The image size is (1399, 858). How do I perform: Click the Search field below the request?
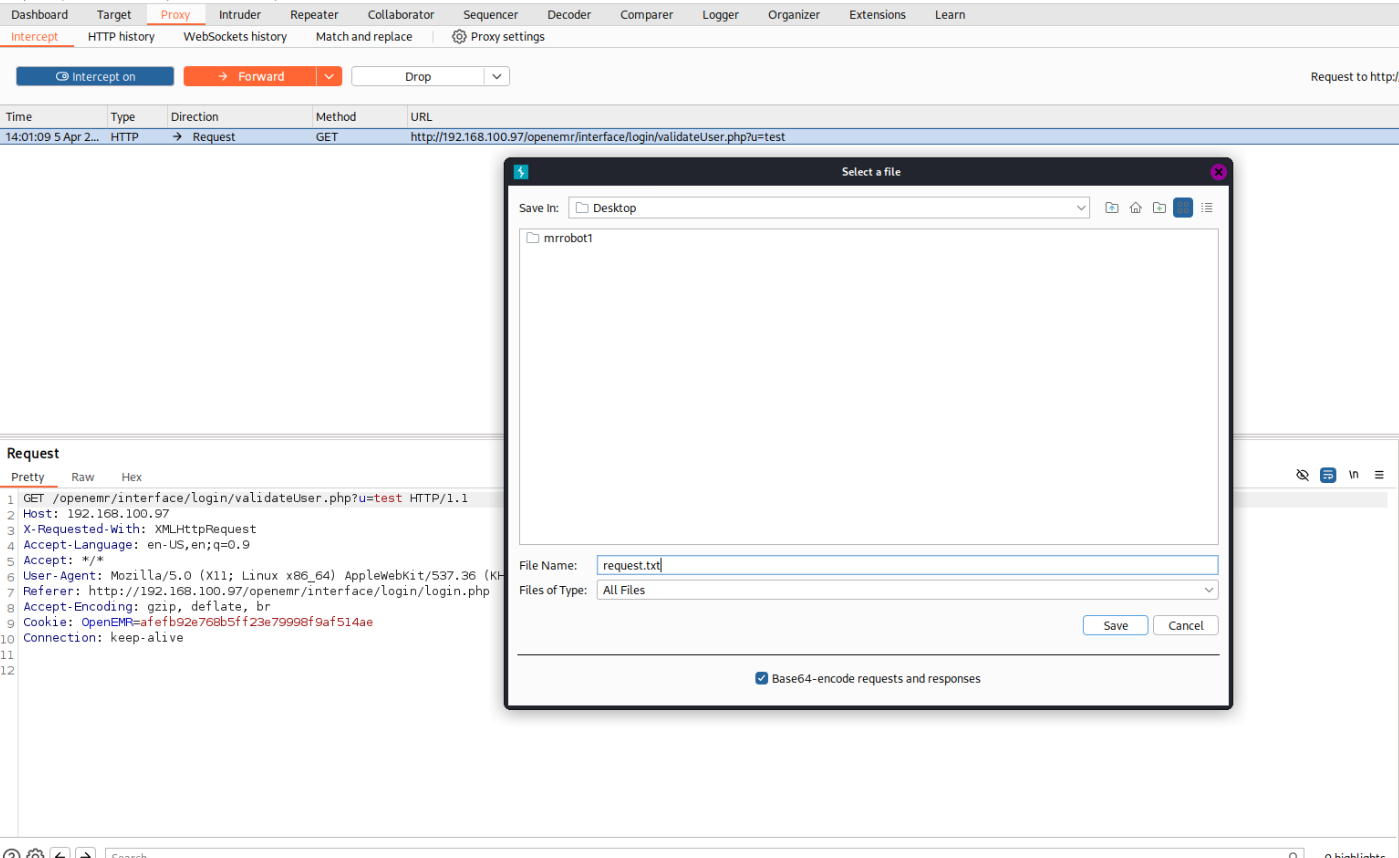click(704, 855)
